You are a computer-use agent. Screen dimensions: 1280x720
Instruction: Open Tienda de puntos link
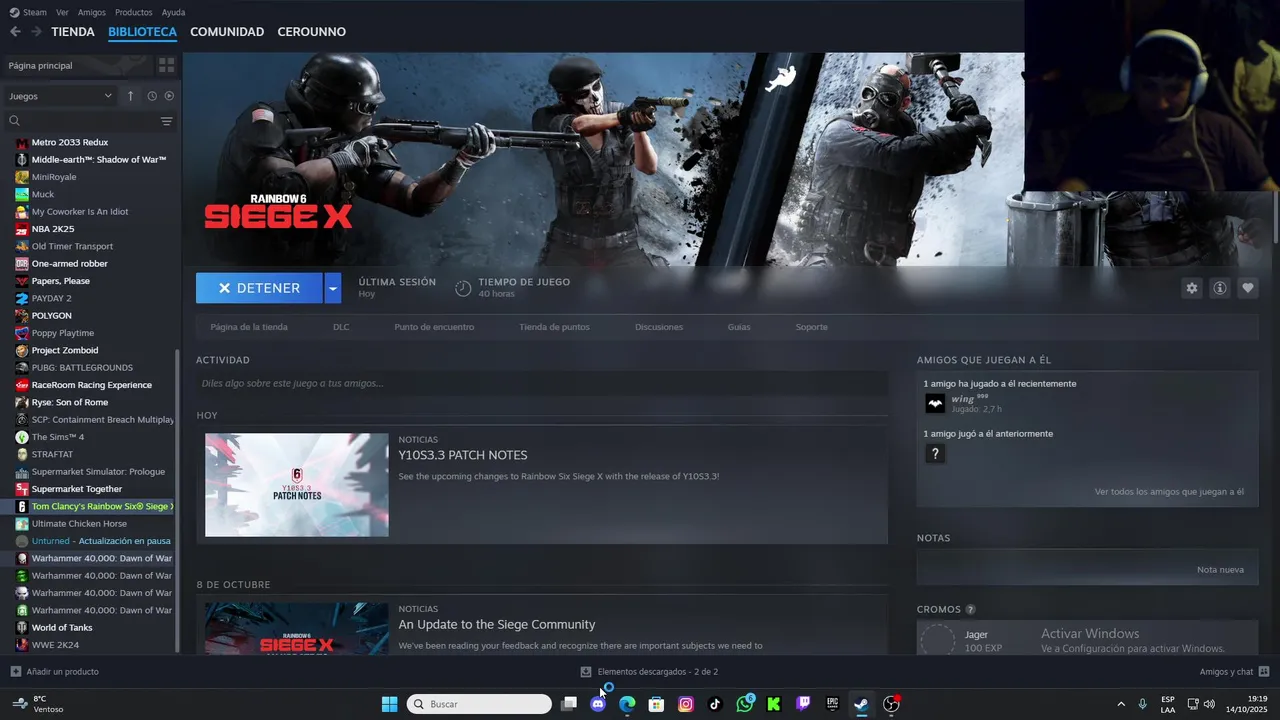point(554,327)
